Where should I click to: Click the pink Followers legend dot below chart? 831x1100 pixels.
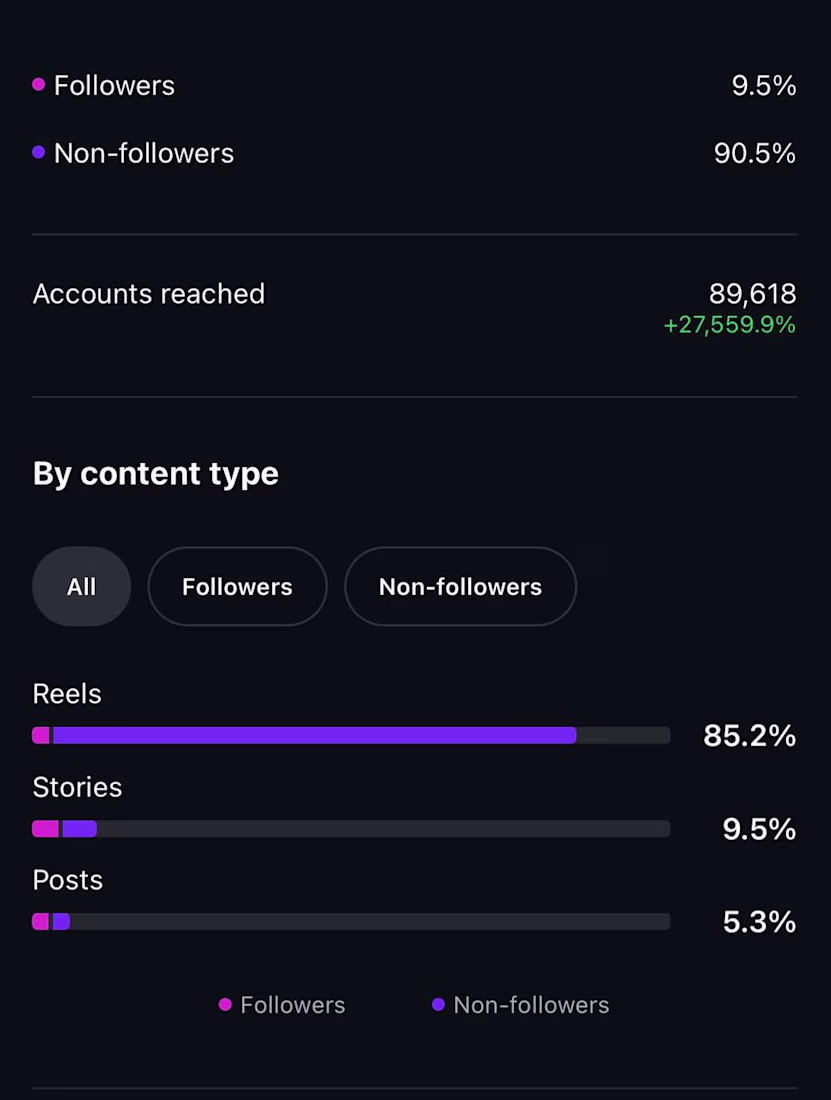(225, 1005)
